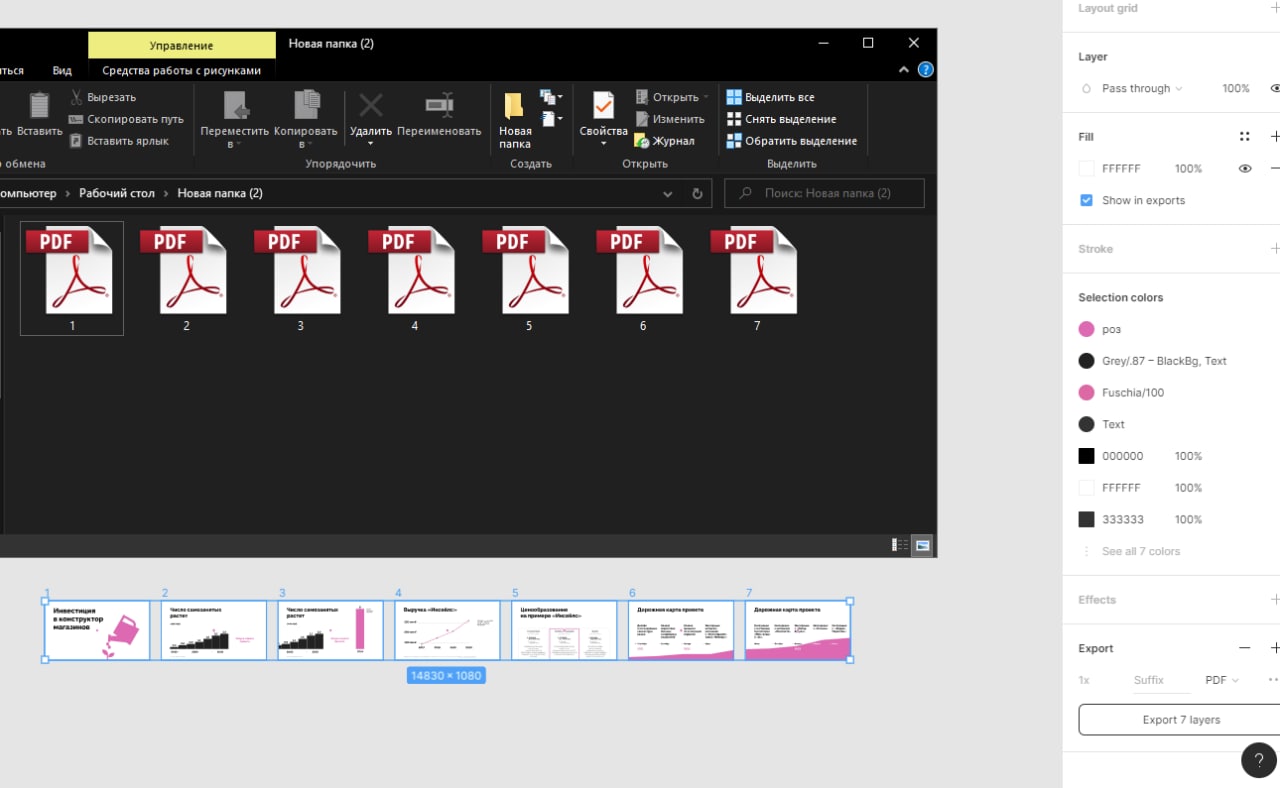Screen dimensions: 1280x788
Task: Click the Grey/.87 – BlackBg, Text swatch
Action: tap(1086, 361)
